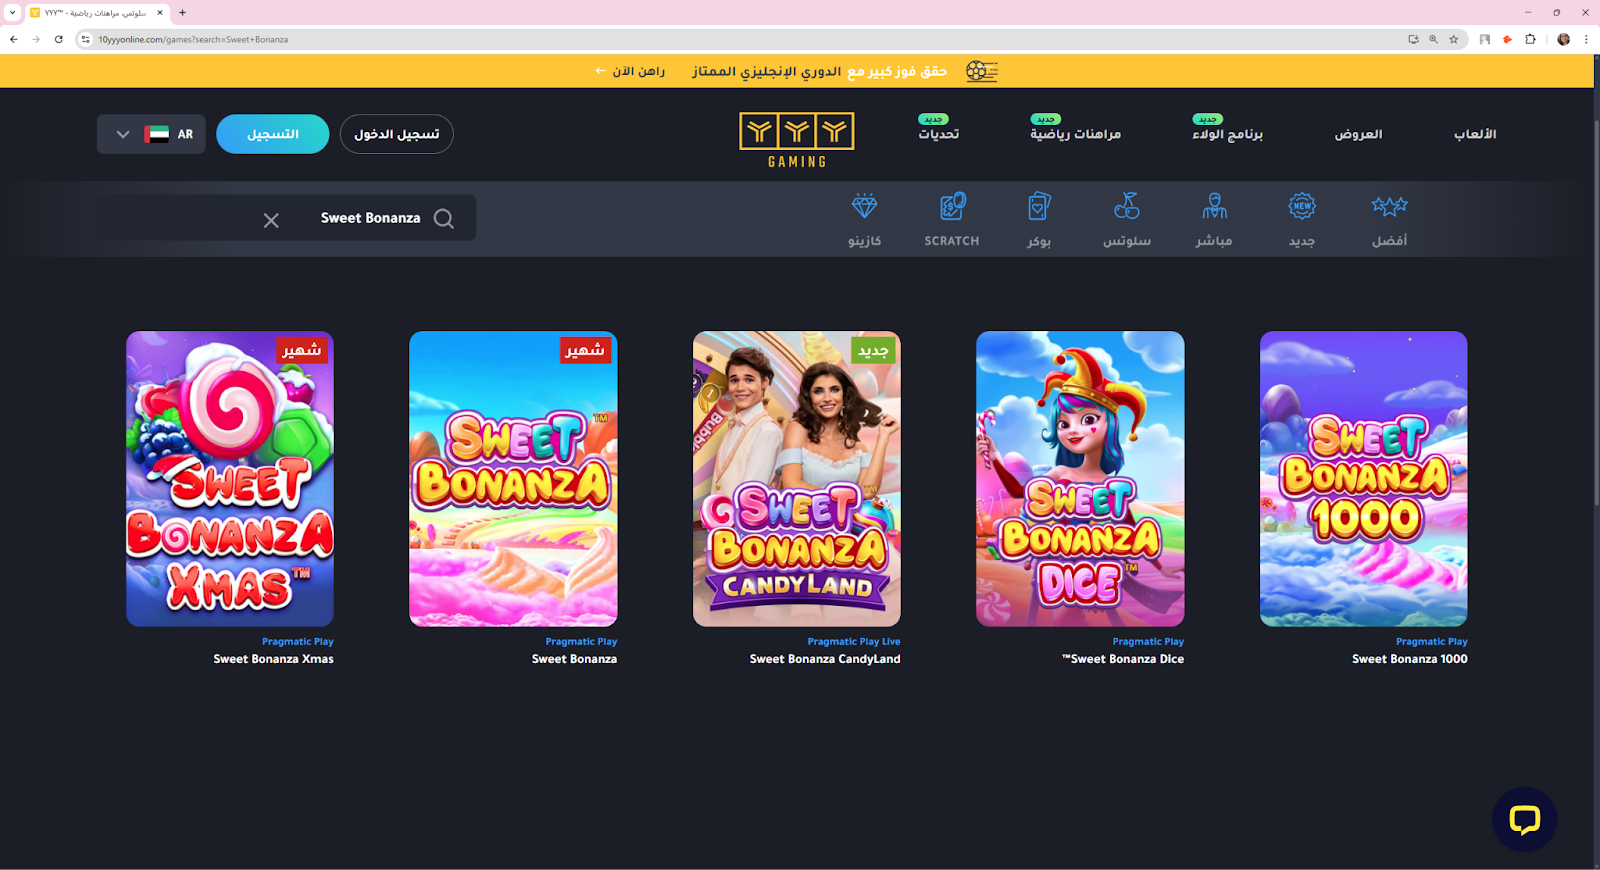Click the browser address bar
Screen dimensions: 1600x870
[740, 39]
